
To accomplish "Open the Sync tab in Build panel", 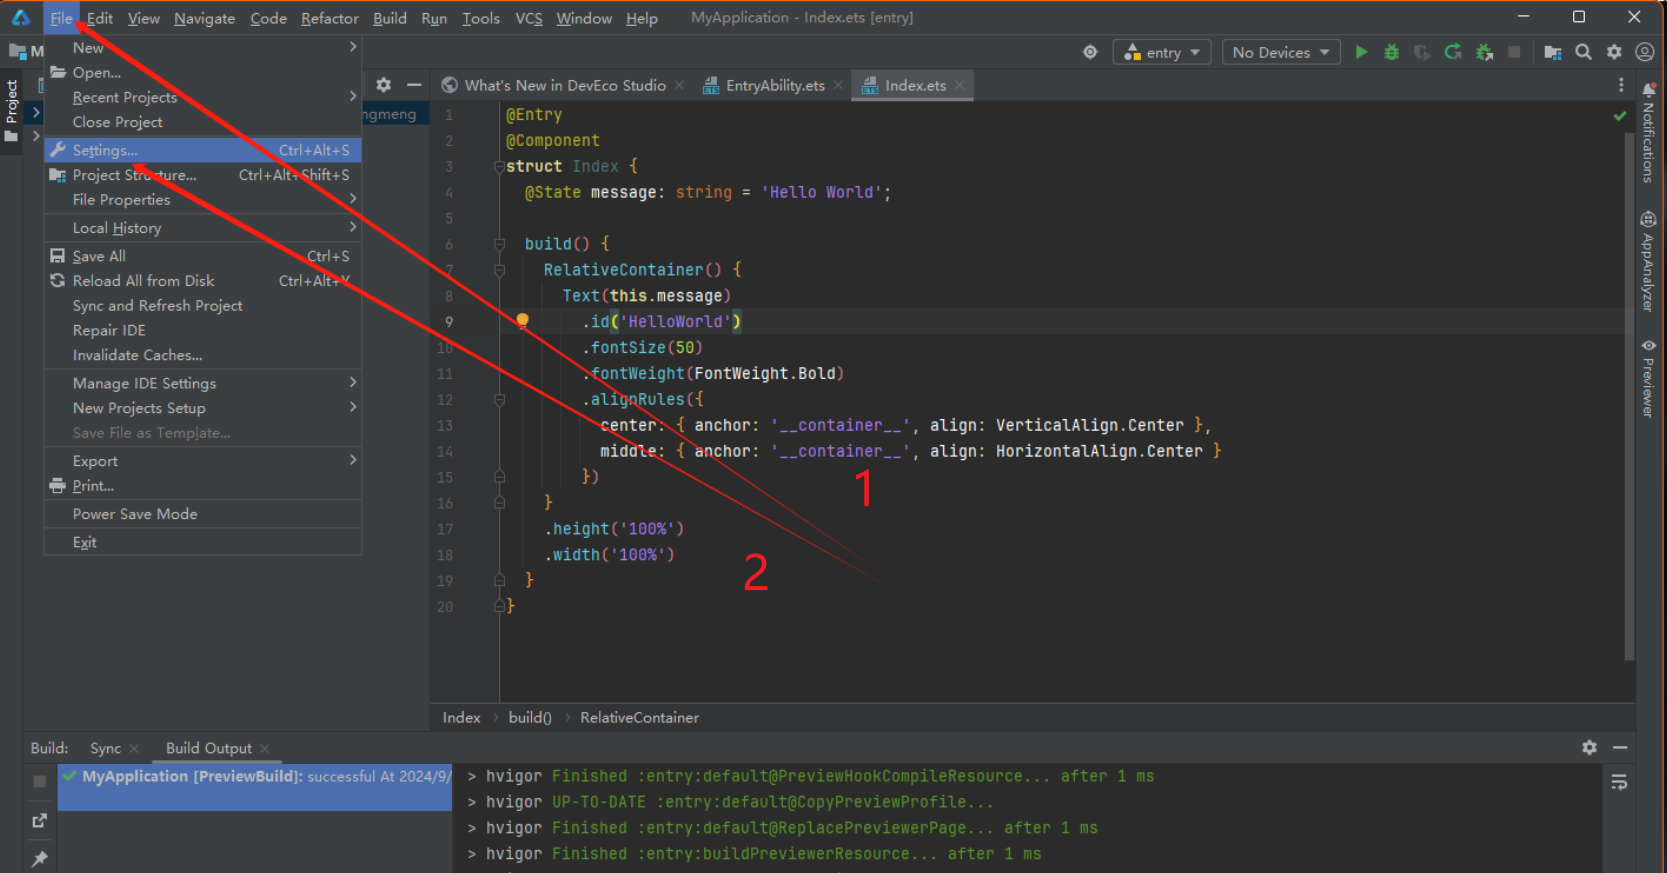I will (105, 748).
